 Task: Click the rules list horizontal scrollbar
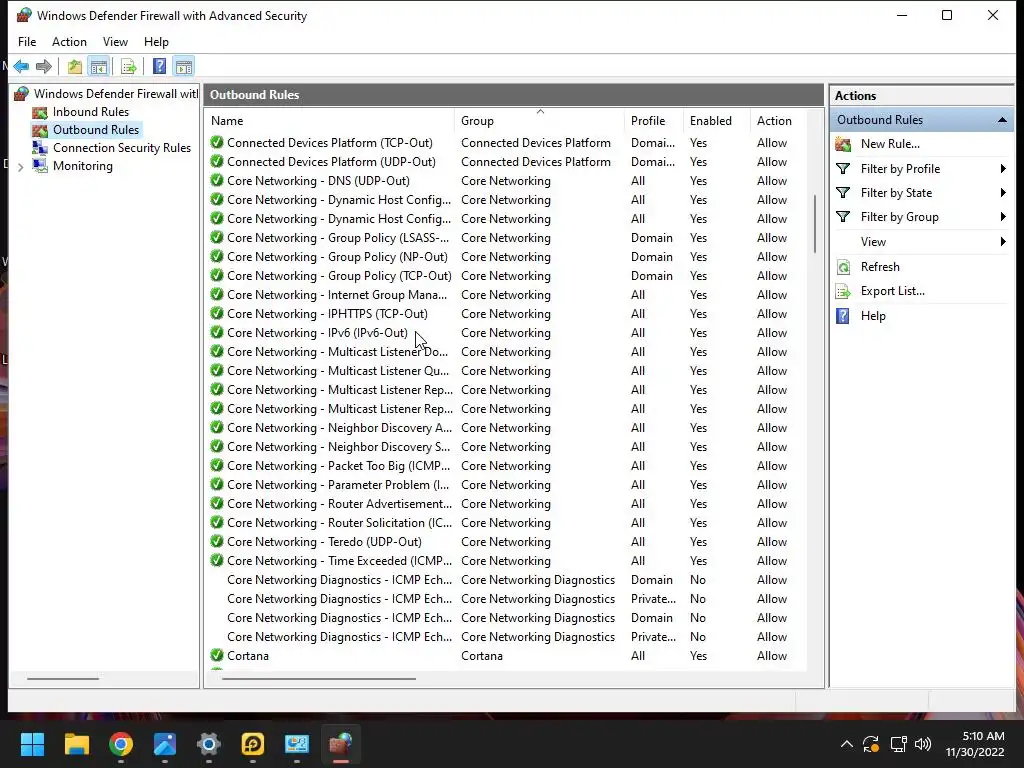pos(319,679)
